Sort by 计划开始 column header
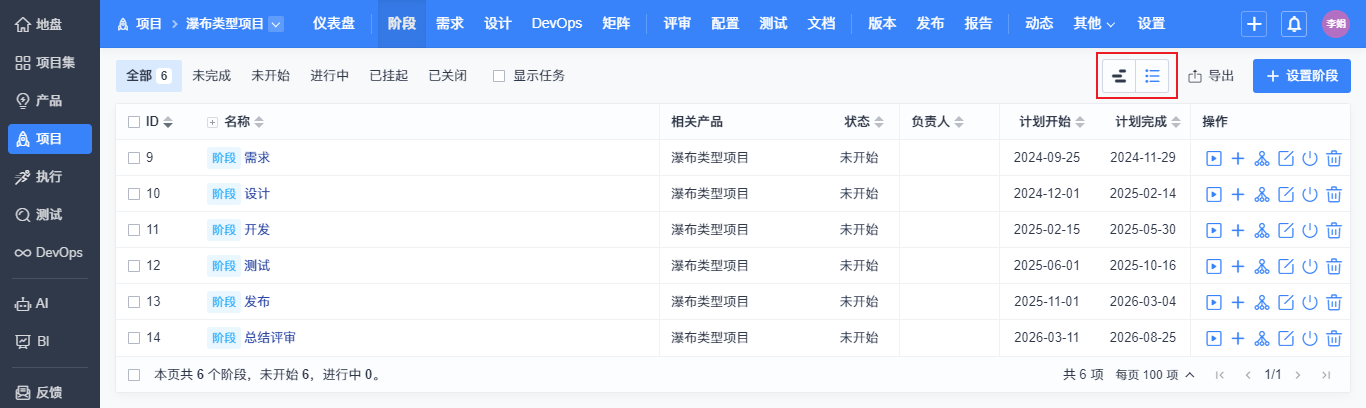This screenshot has width=1366, height=408. tap(1051, 122)
